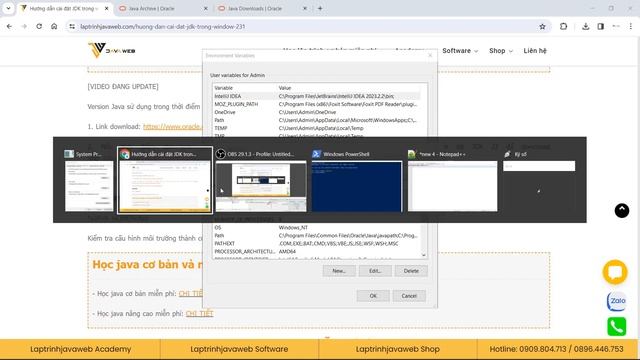
Task: Open CHI TIẾT link for Học java cơ bản
Action: tap(191, 293)
